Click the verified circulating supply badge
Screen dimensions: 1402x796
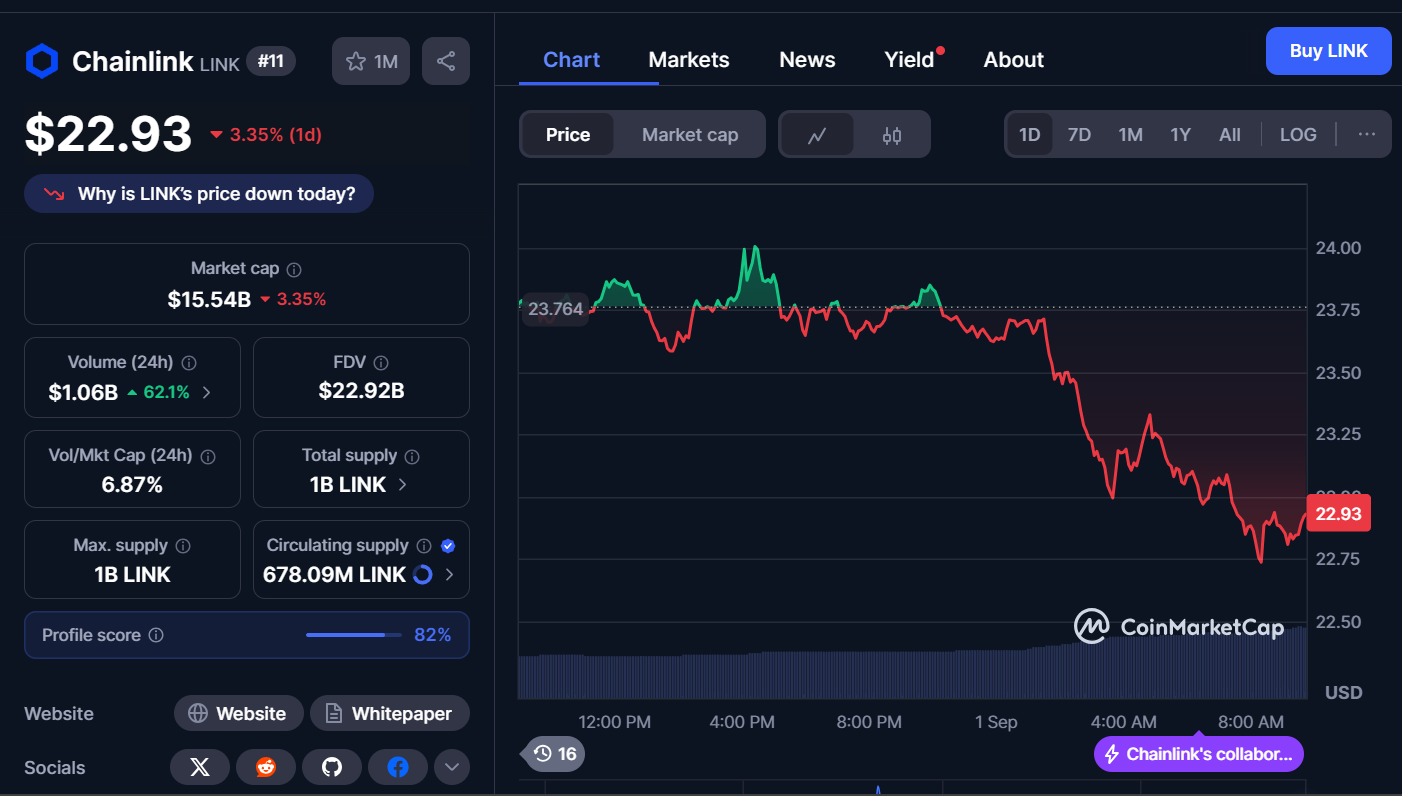[x=448, y=546]
